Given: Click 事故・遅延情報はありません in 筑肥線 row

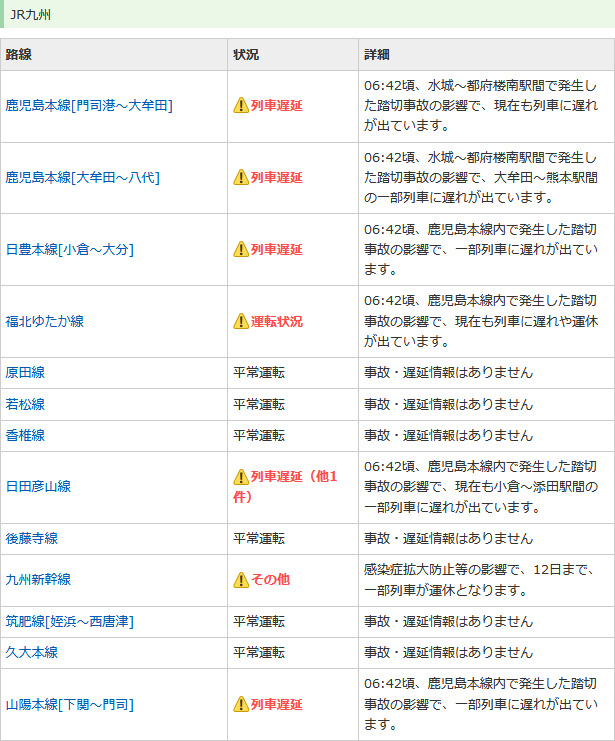Looking at the screenshot, I should click(x=449, y=621).
